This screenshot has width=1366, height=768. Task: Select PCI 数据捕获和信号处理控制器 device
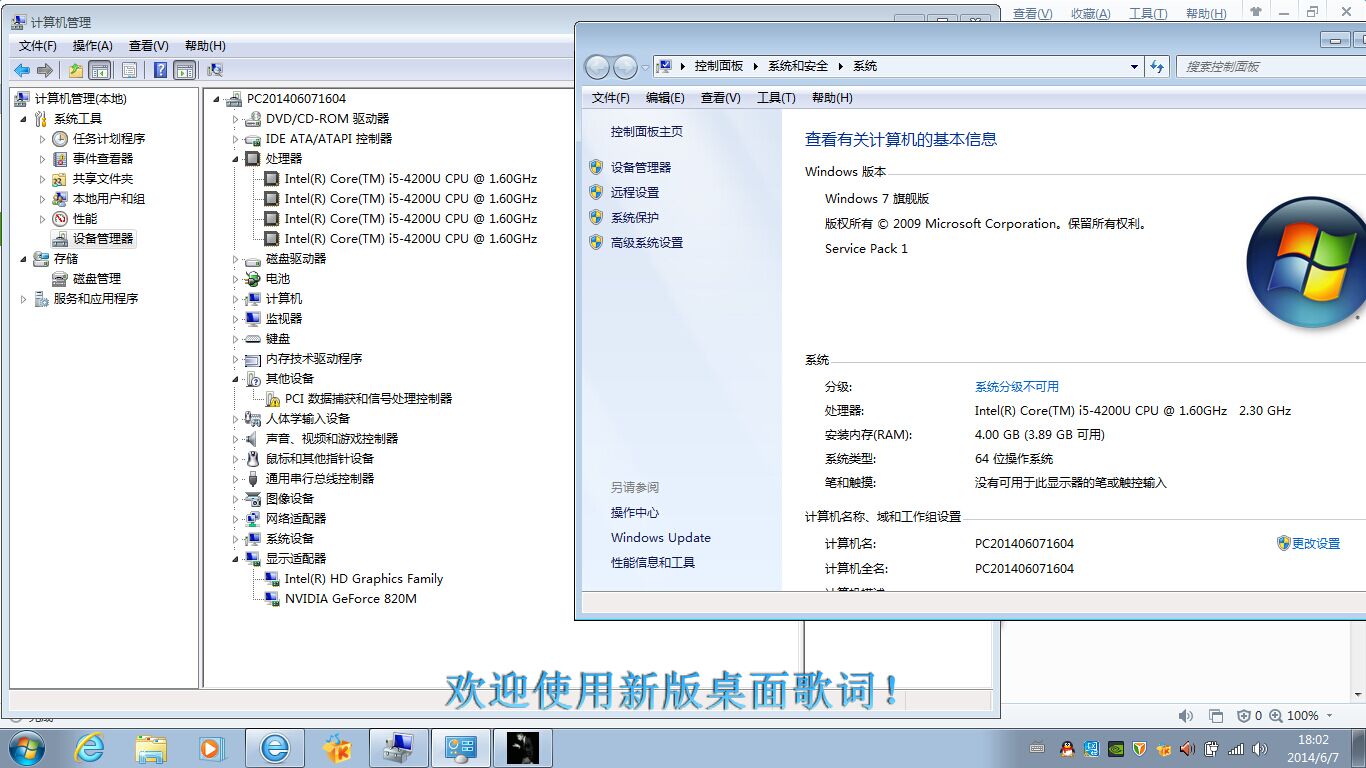[368, 398]
